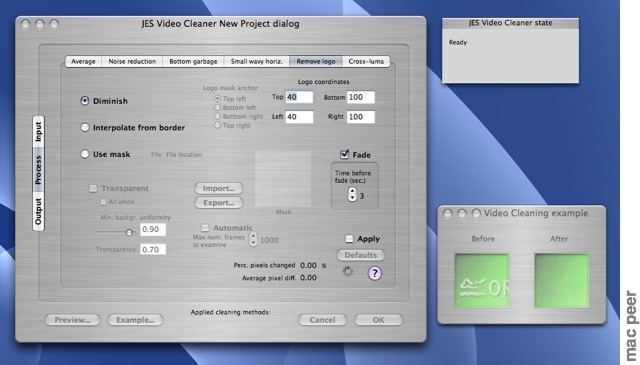The width and height of the screenshot is (640, 365).
Task: Click the Min. backgr. uniformity slider
Action: 115,232
